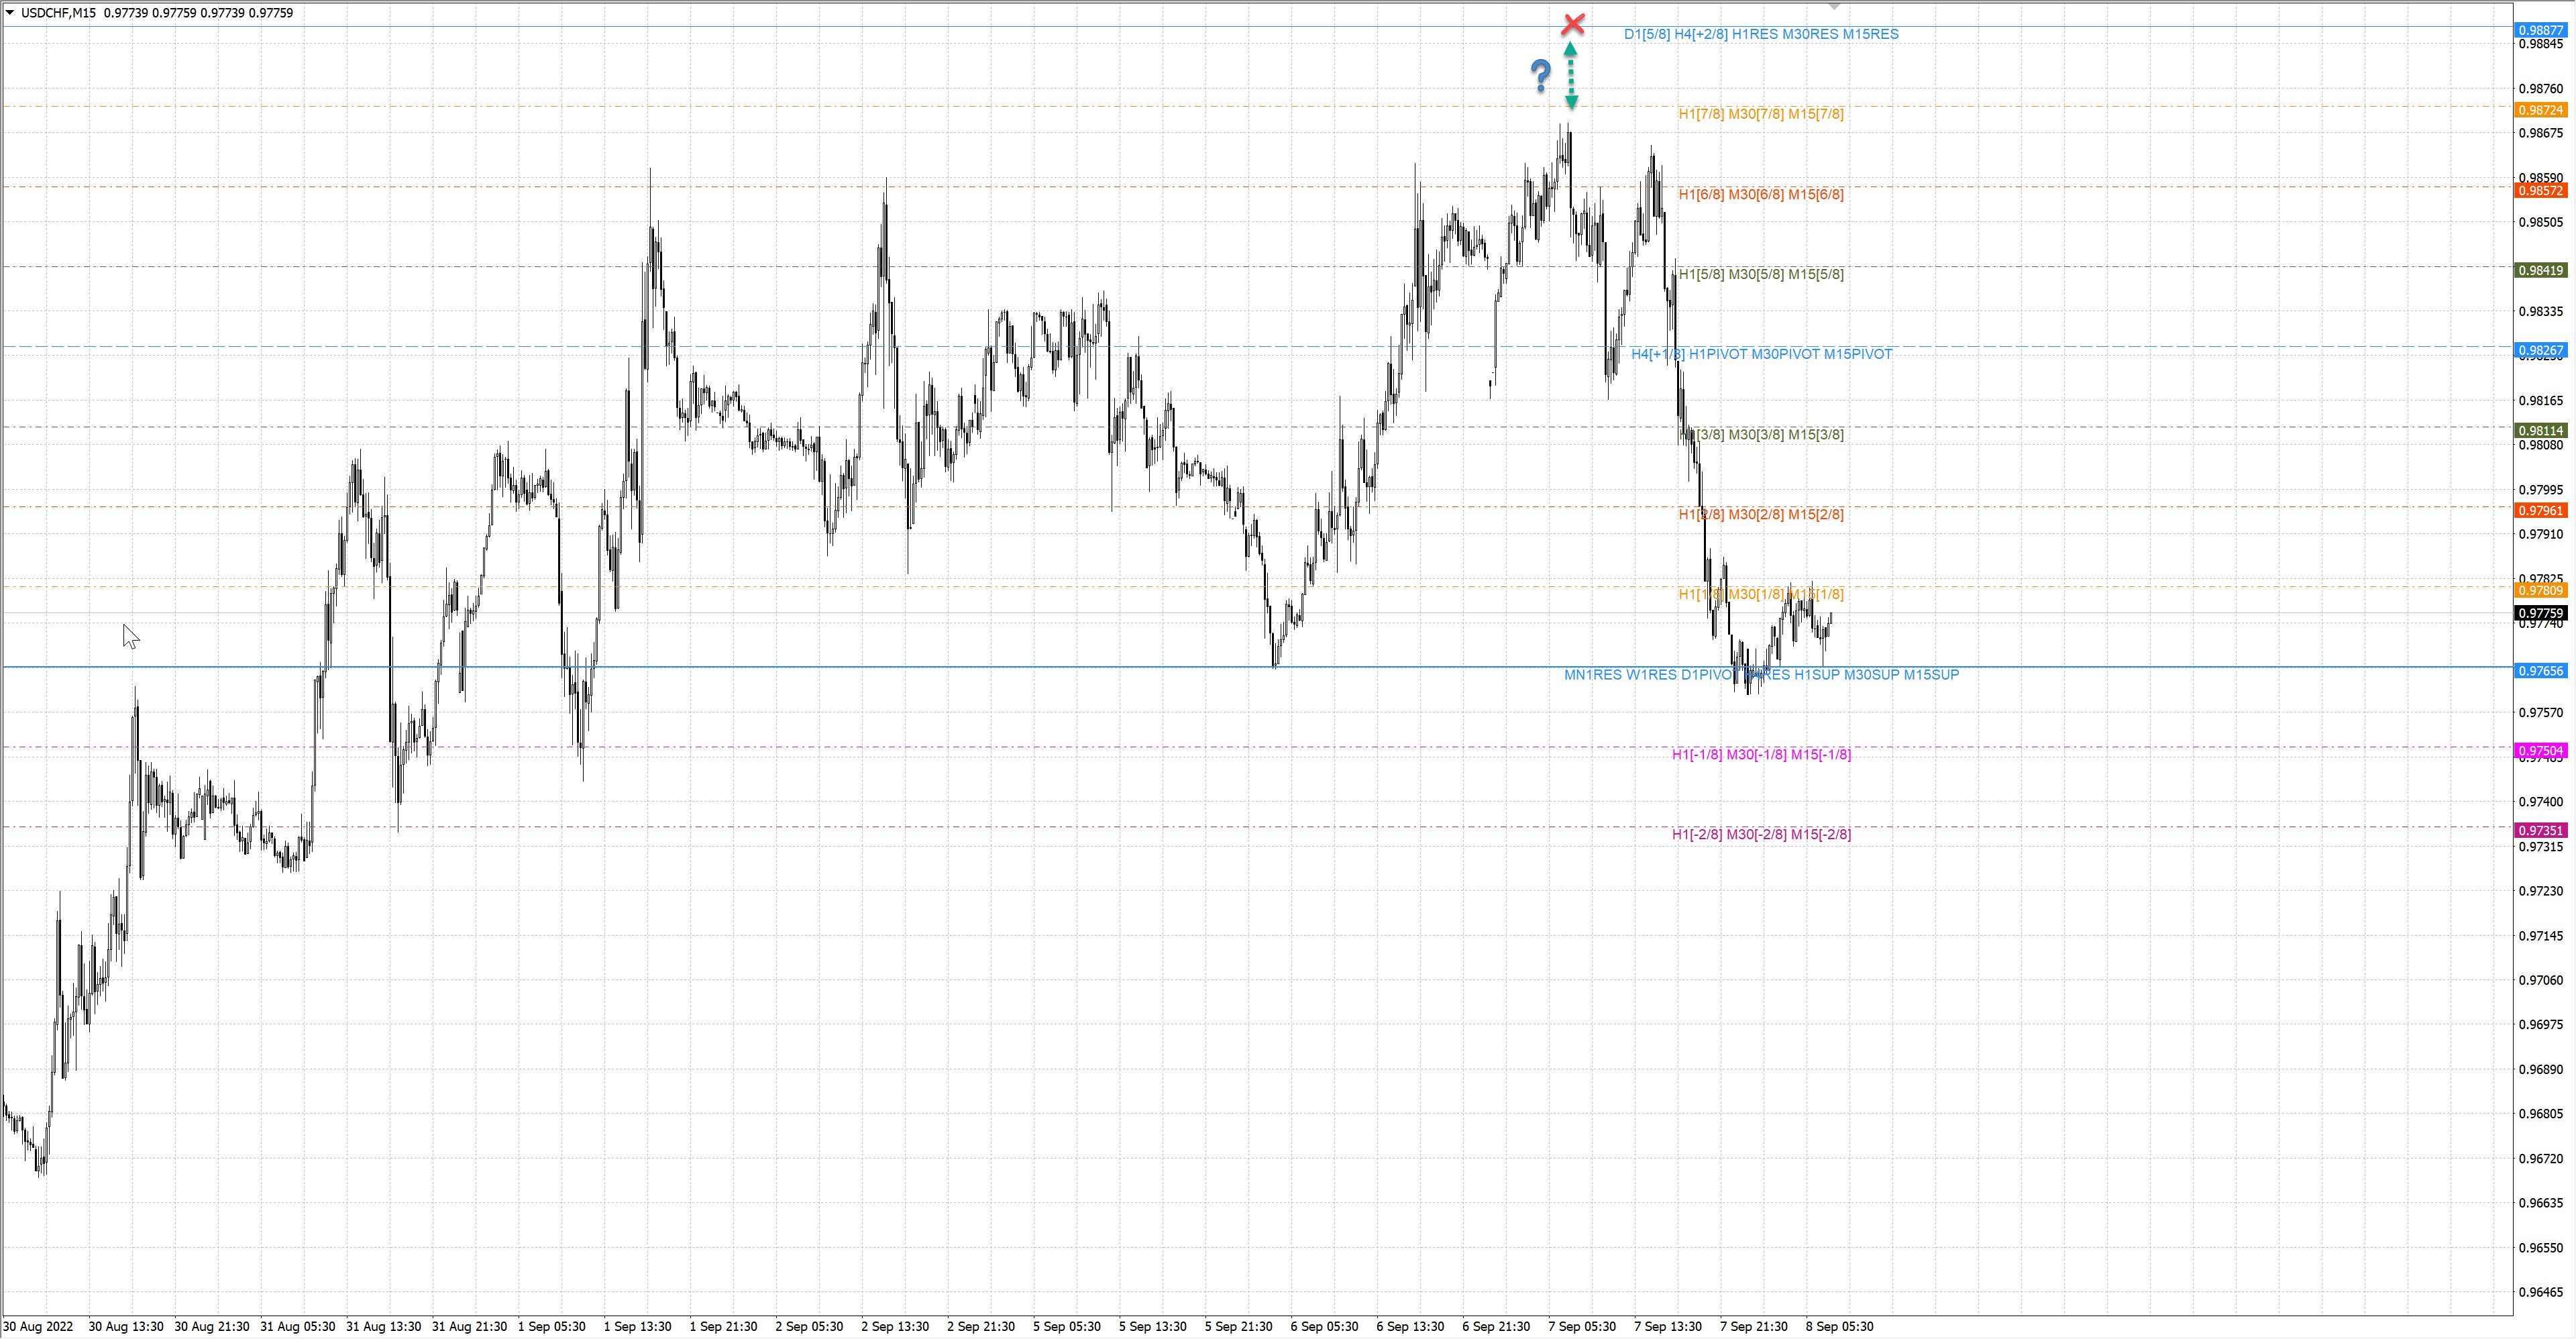The image size is (2576, 1339).
Task: Click the blue 0.97656 price tag
Action: click(2540, 671)
